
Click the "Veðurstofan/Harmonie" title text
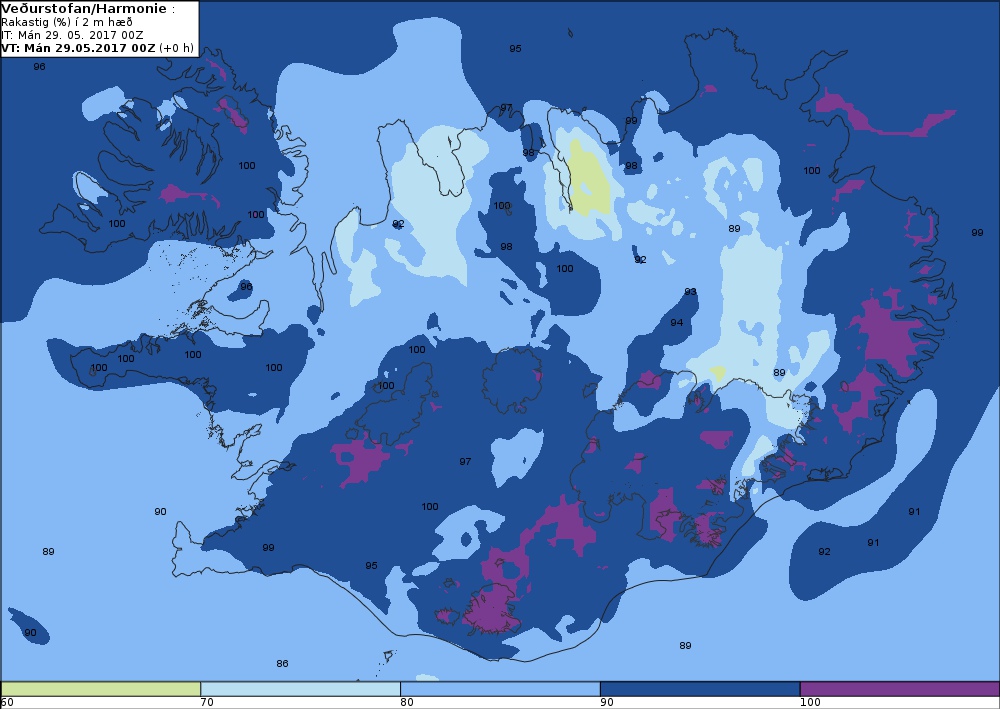point(84,9)
